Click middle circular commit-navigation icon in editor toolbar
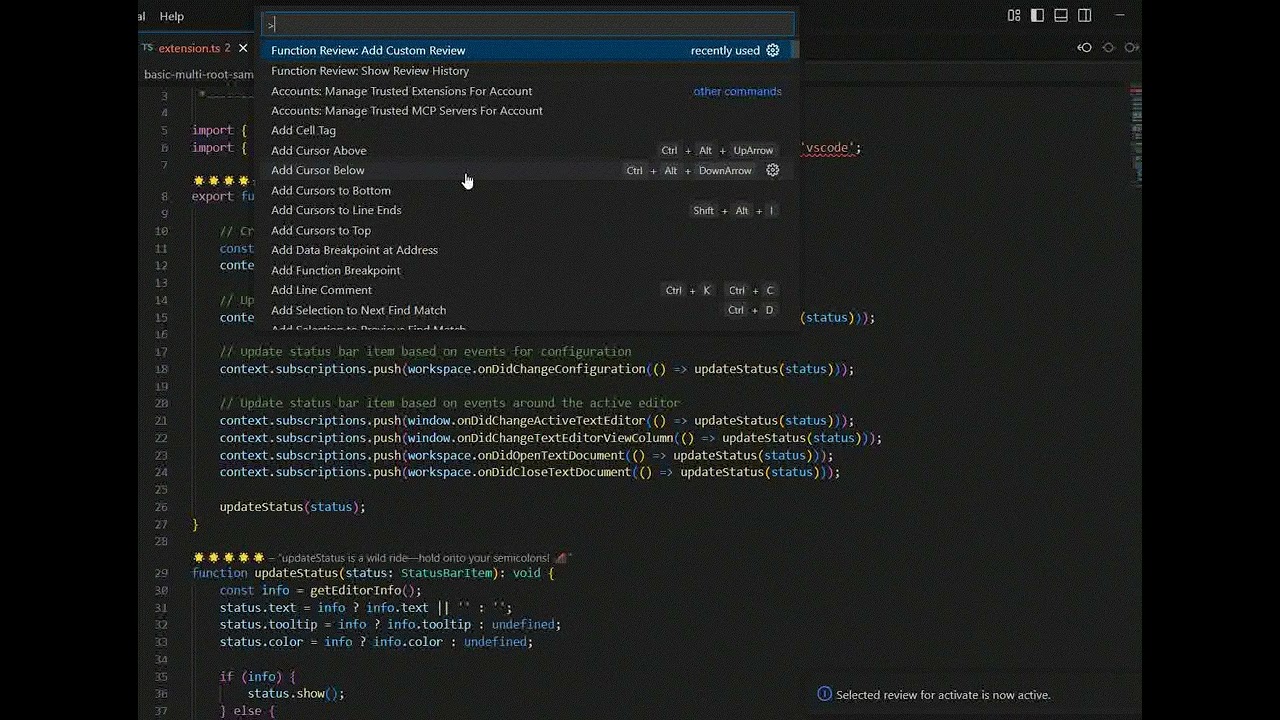The width and height of the screenshot is (1280, 720). tap(1108, 48)
